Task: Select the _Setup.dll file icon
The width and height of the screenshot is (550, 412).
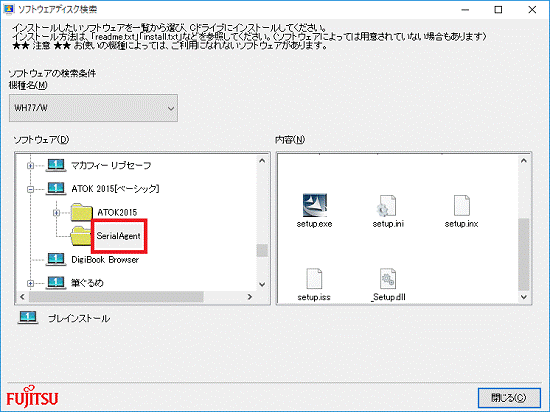Action: pos(388,279)
